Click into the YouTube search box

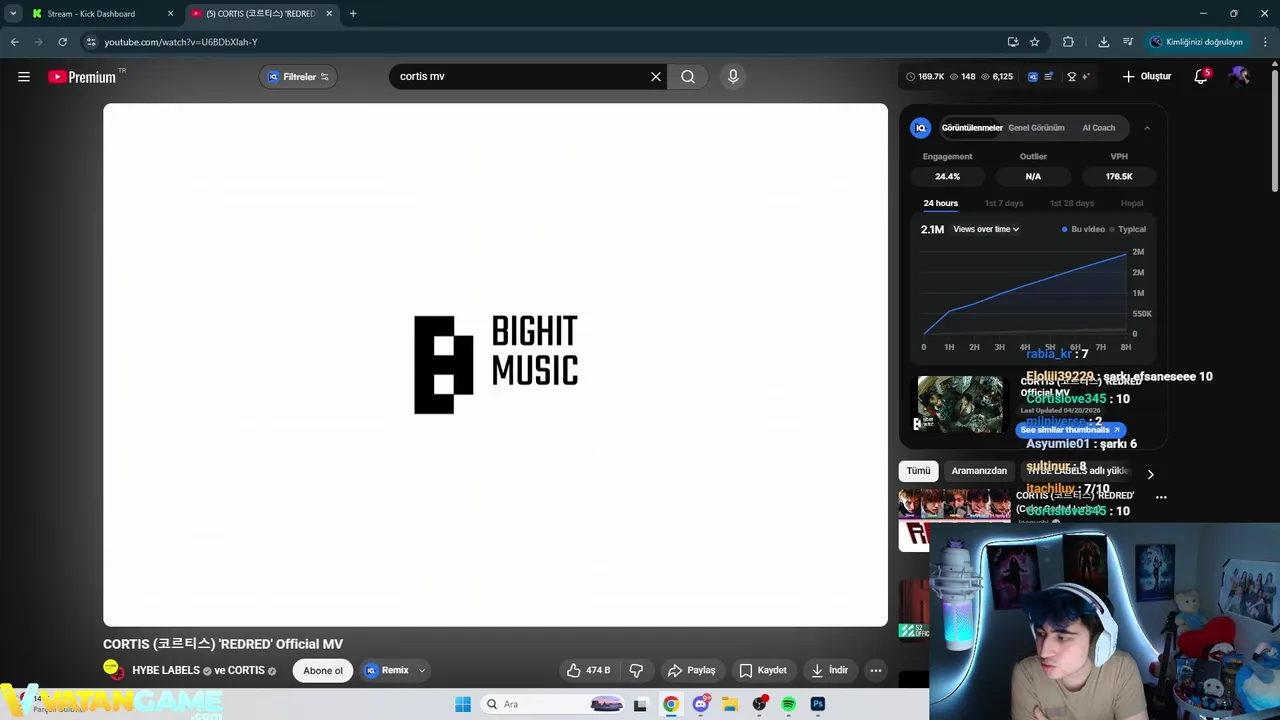coord(520,77)
